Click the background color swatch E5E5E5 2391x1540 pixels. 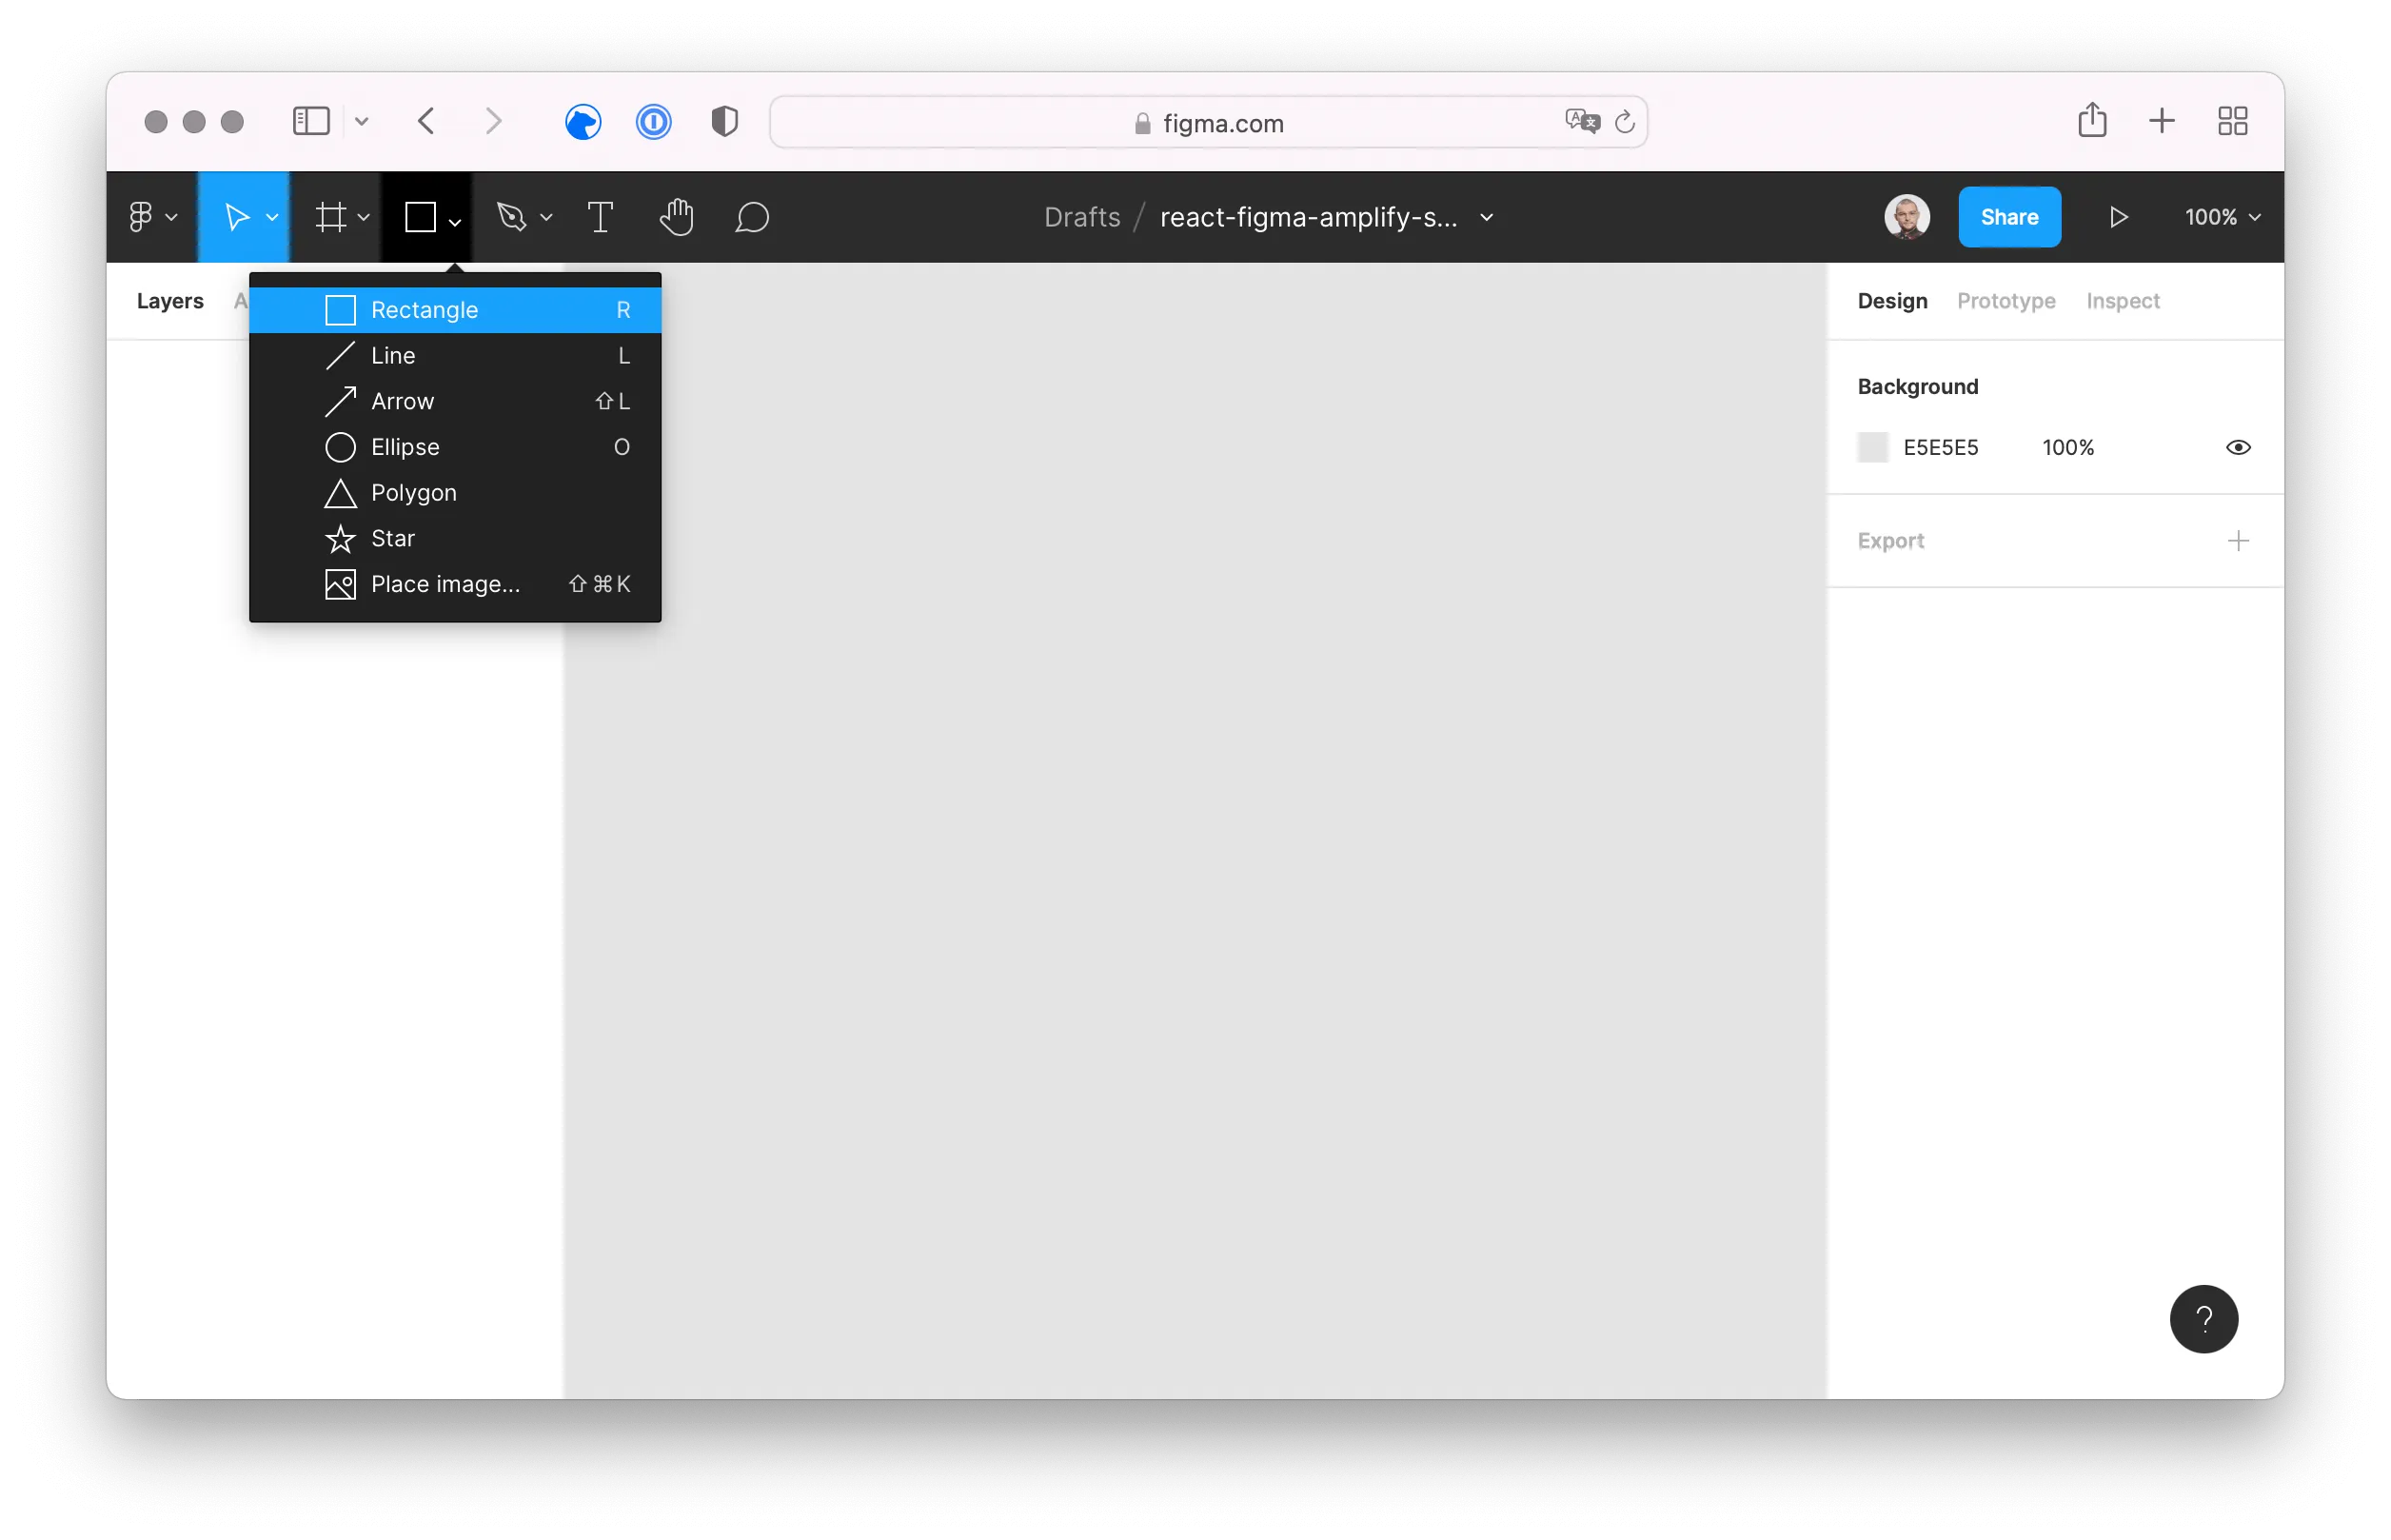coord(1871,447)
